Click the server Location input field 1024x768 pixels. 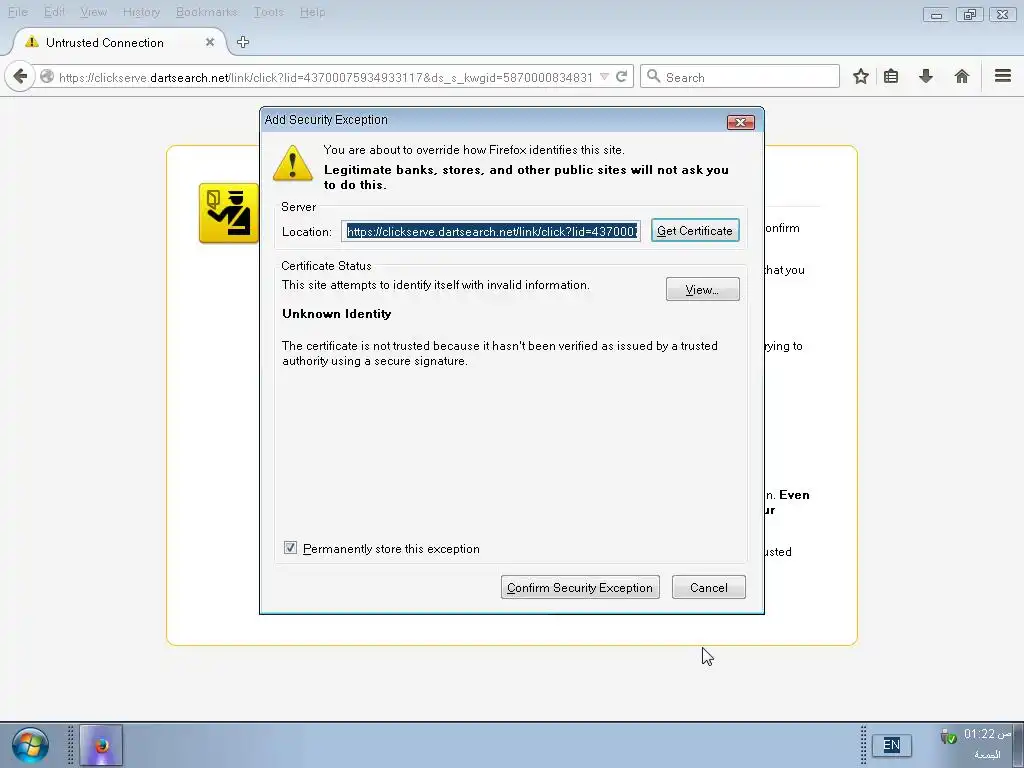pyautogui.click(x=490, y=231)
